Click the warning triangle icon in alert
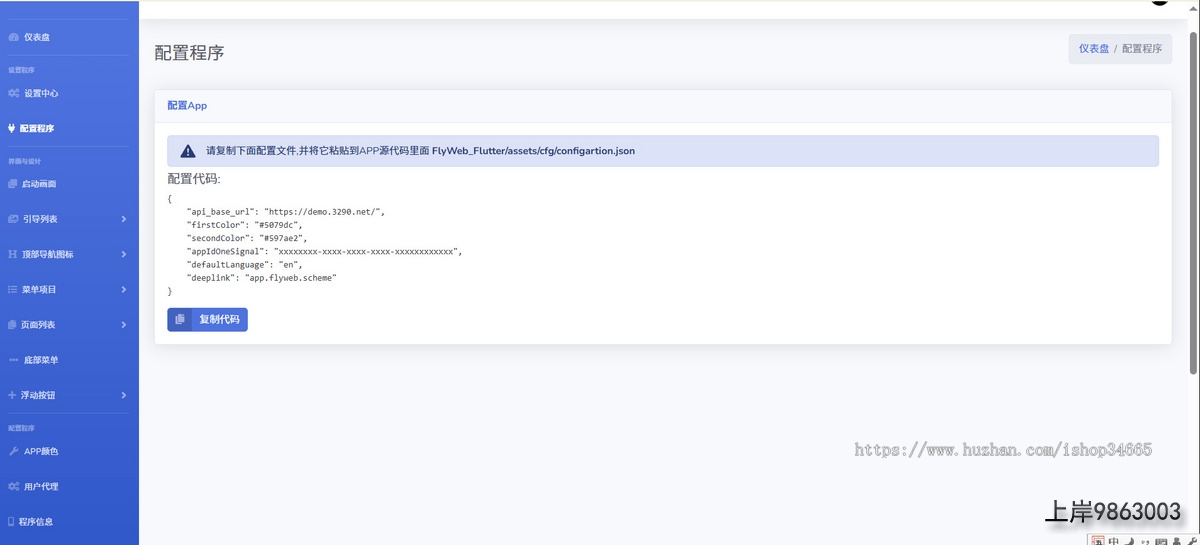 coord(188,151)
